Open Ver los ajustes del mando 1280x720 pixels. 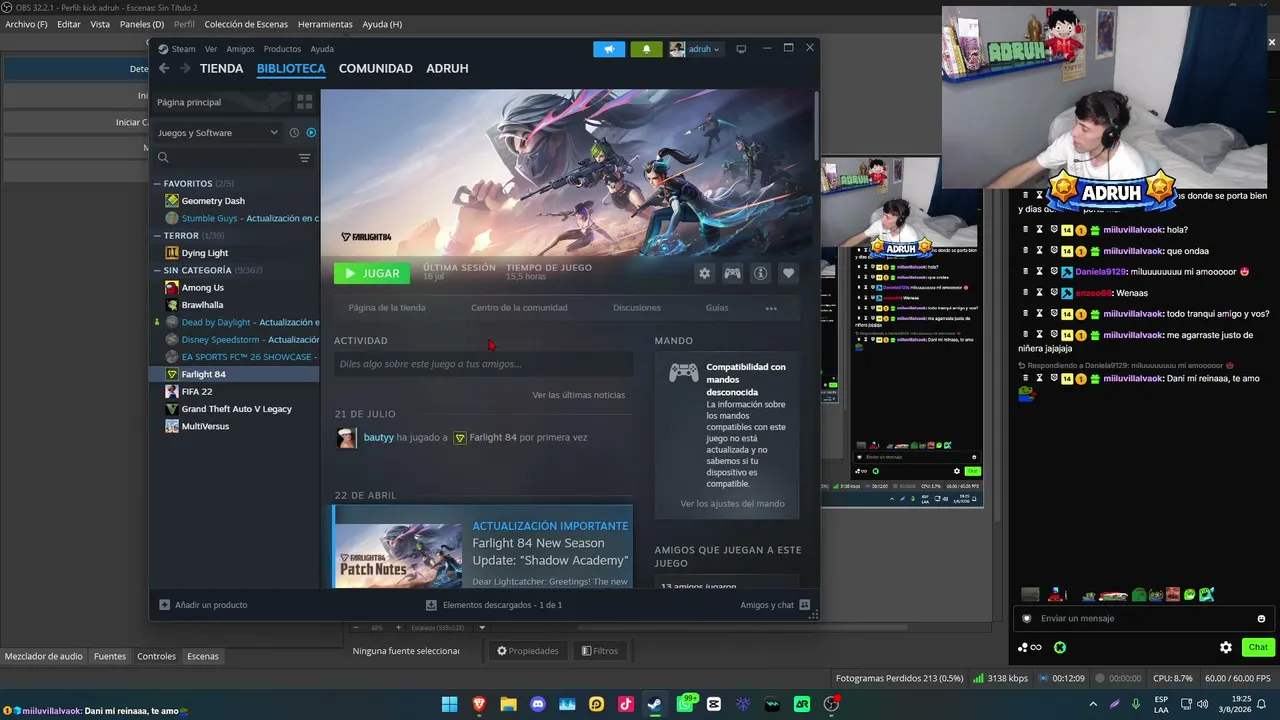point(732,504)
